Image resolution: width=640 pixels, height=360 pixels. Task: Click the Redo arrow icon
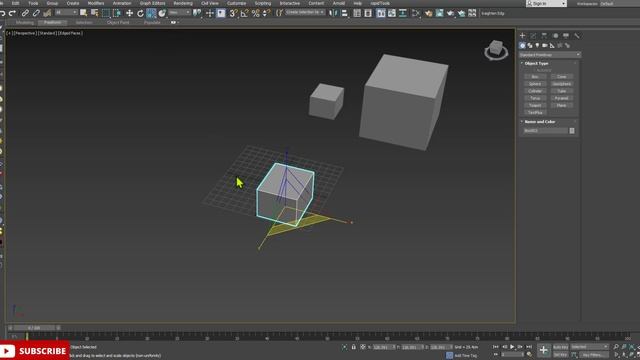[12, 13]
